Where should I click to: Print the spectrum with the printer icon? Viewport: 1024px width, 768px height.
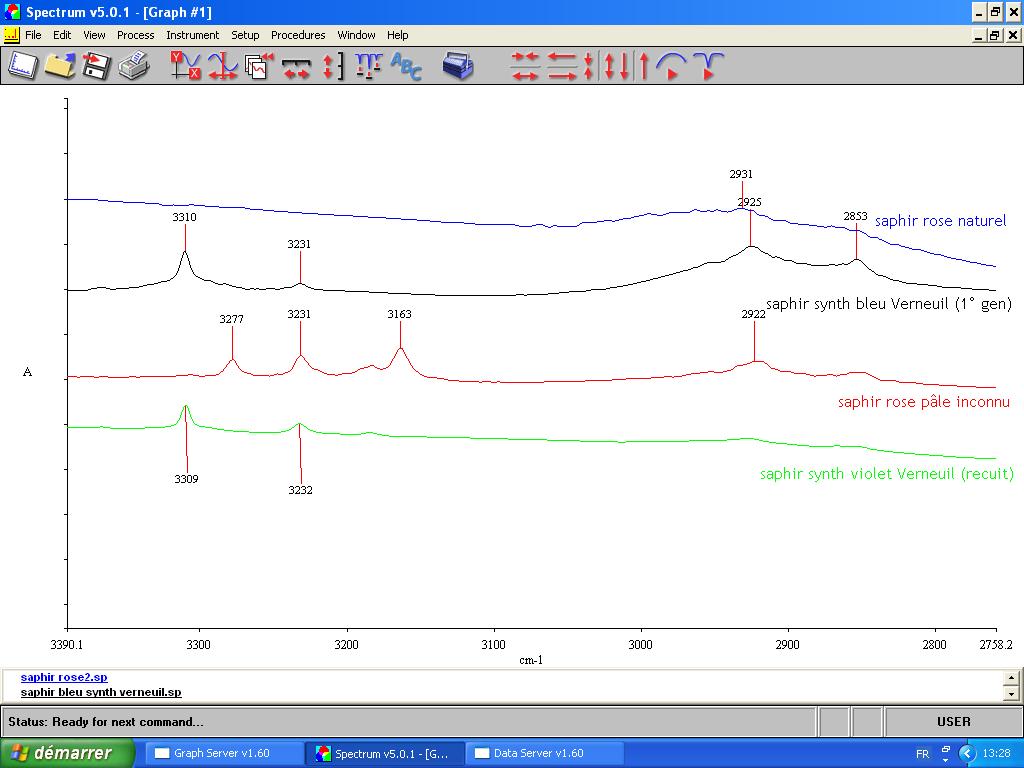pos(133,66)
